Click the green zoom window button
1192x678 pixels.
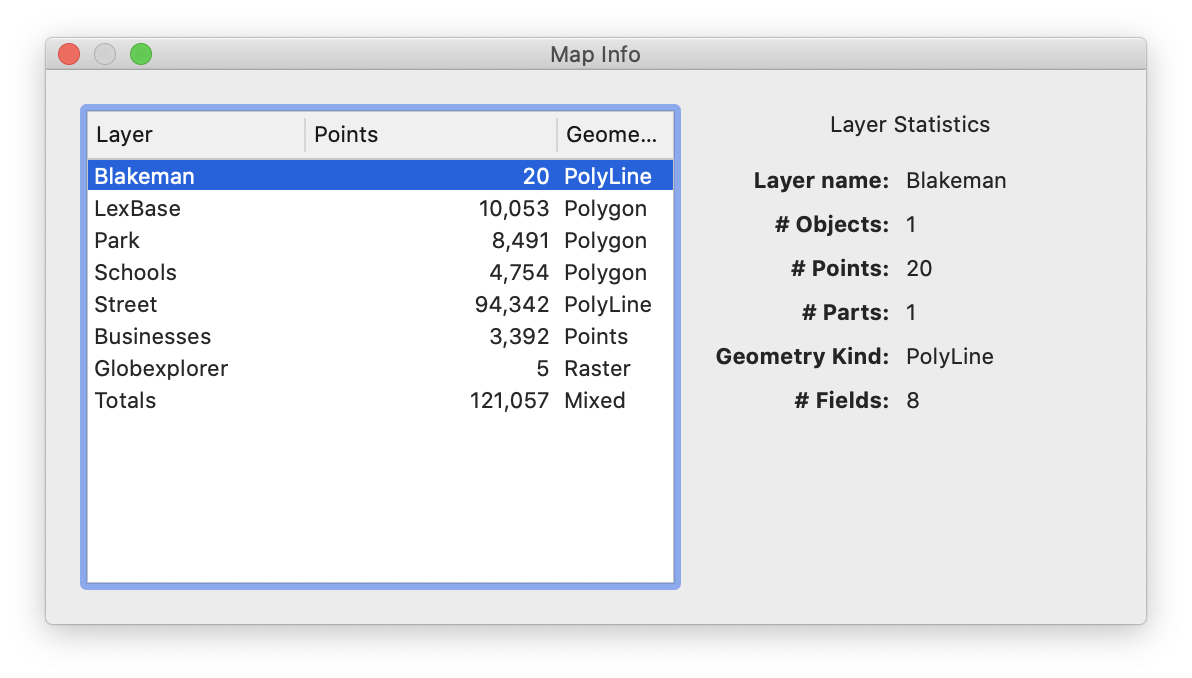coord(141,54)
